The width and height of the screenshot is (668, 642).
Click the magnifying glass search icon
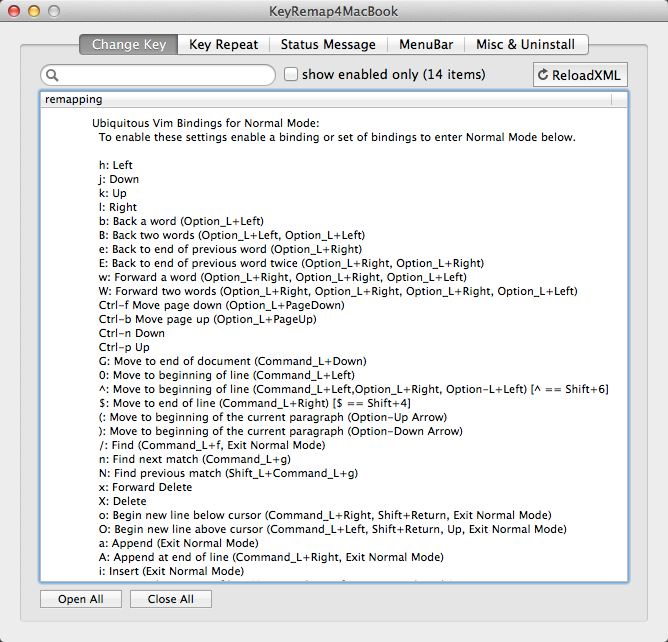coord(52,75)
